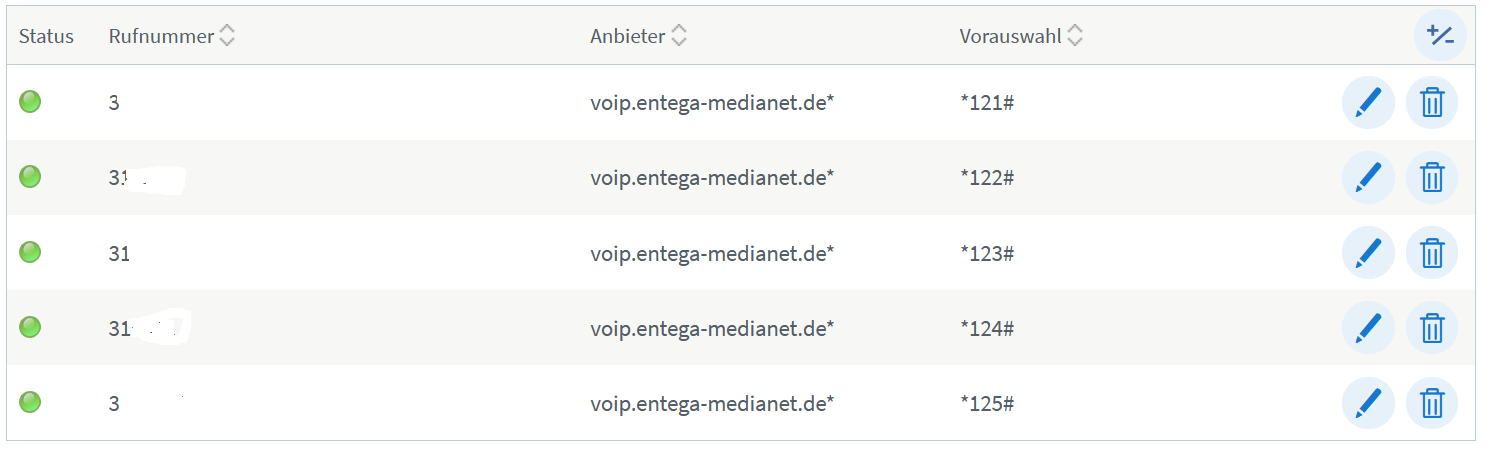This screenshot has width=1487, height=463.
Task: Select the *124# Vorauswahl cell
Action: [987, 328]
